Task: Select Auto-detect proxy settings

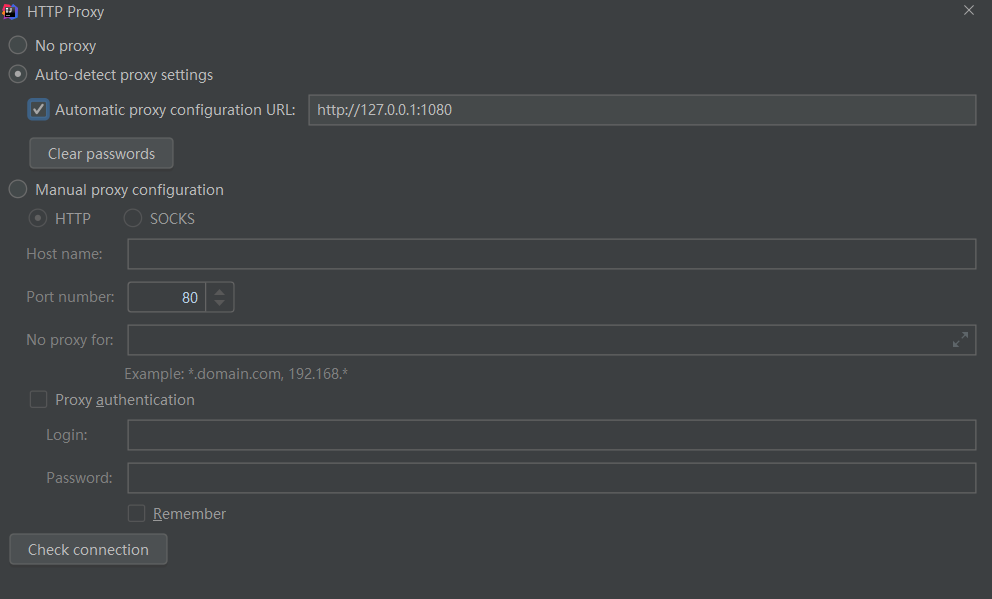Action: tap(19, 74)
